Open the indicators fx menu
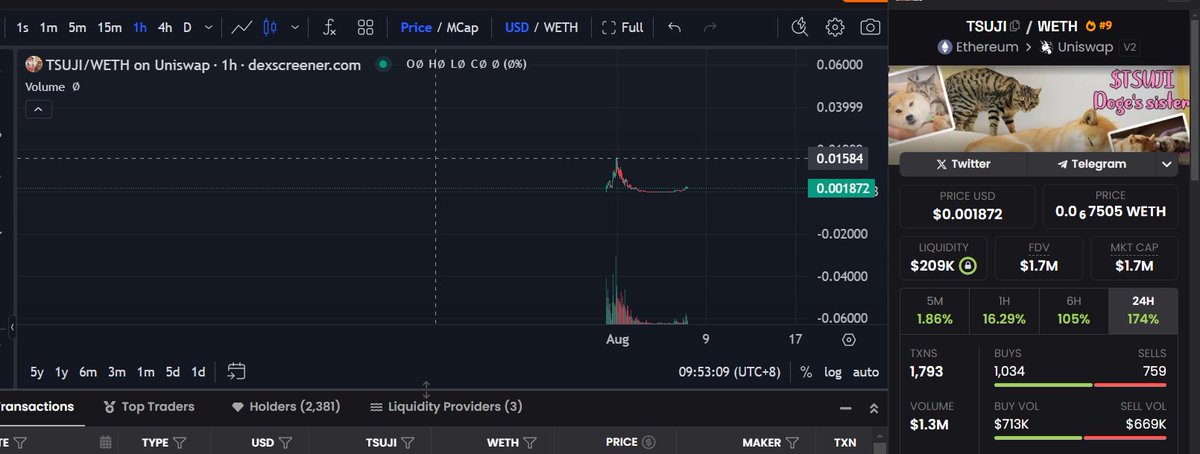This screenshot has width=1200, height=454. tap(329, 27)
